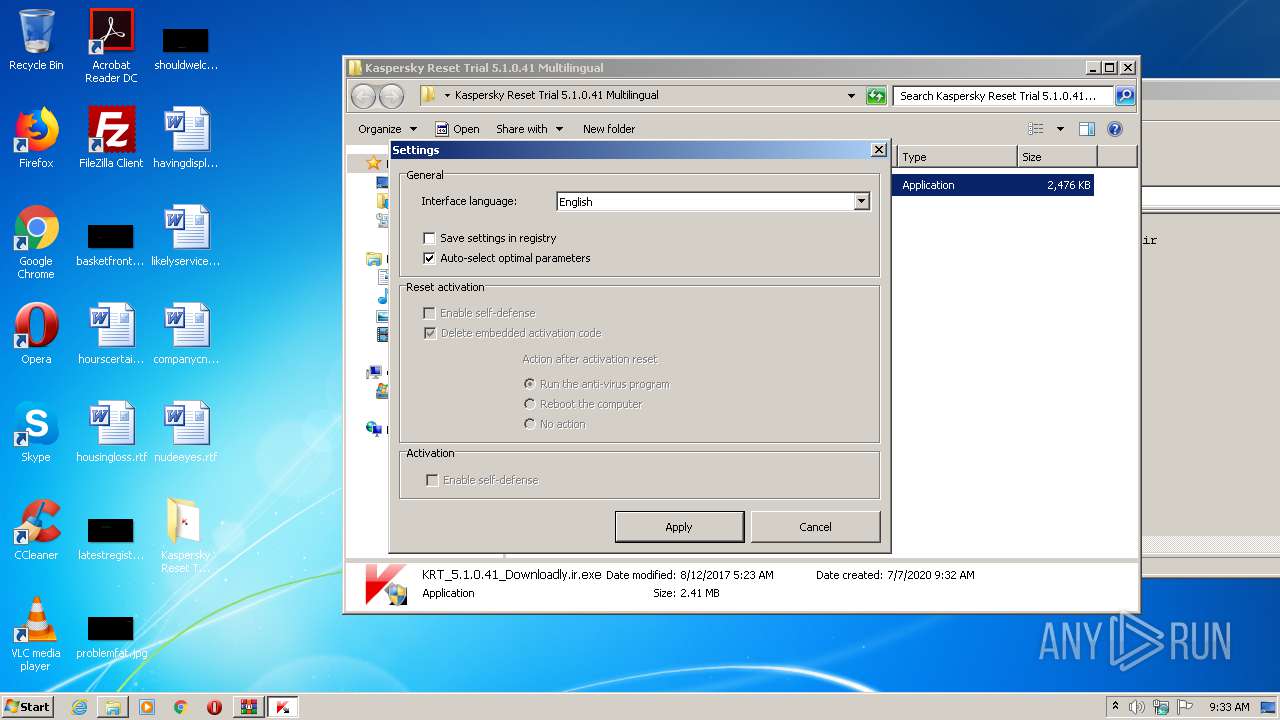Select the nudeeyes.rtf desktop file
The image size is (1280, 720).
tap(186, 432)
